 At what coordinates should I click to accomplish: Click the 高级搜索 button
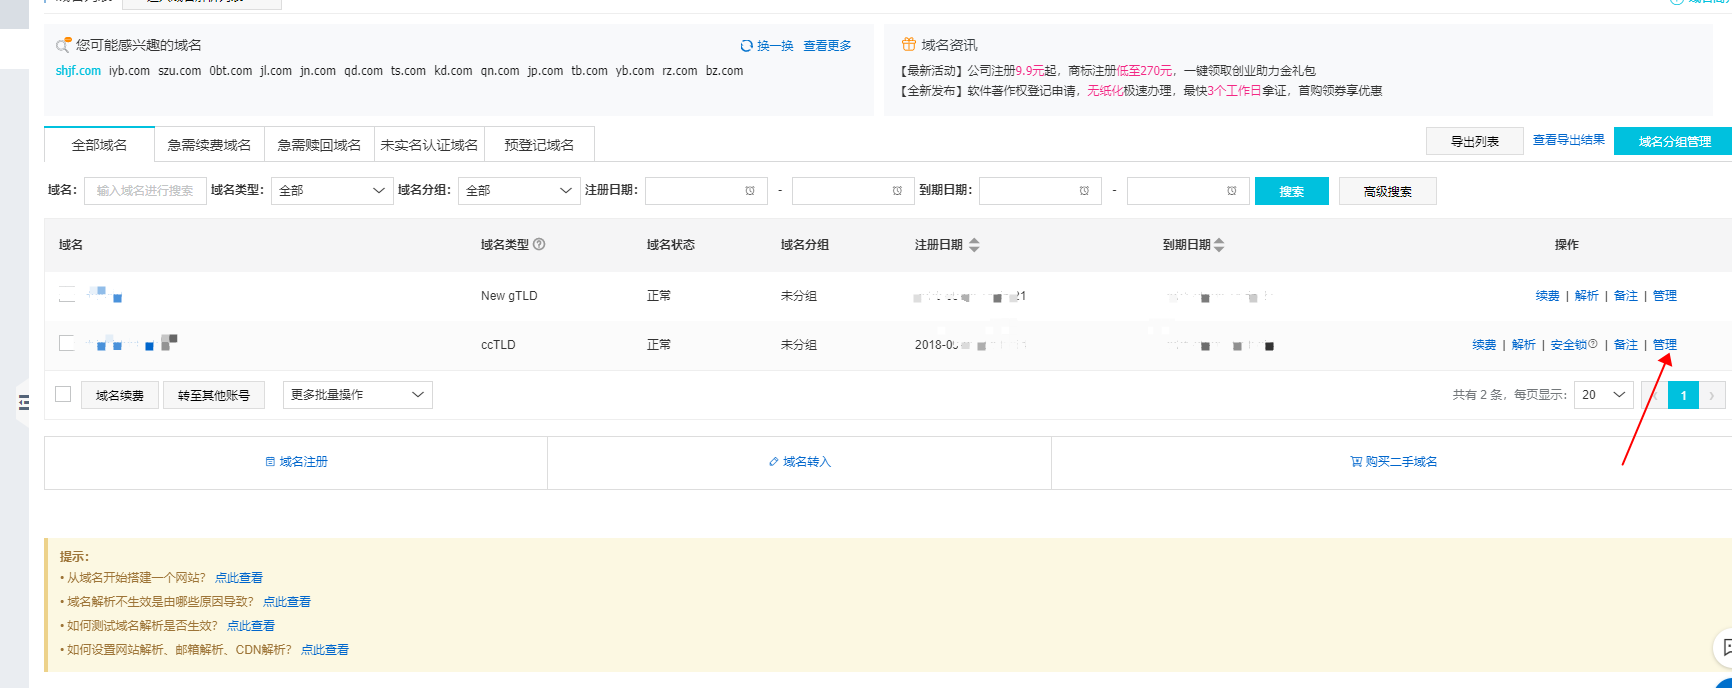tap(1388, 191)
